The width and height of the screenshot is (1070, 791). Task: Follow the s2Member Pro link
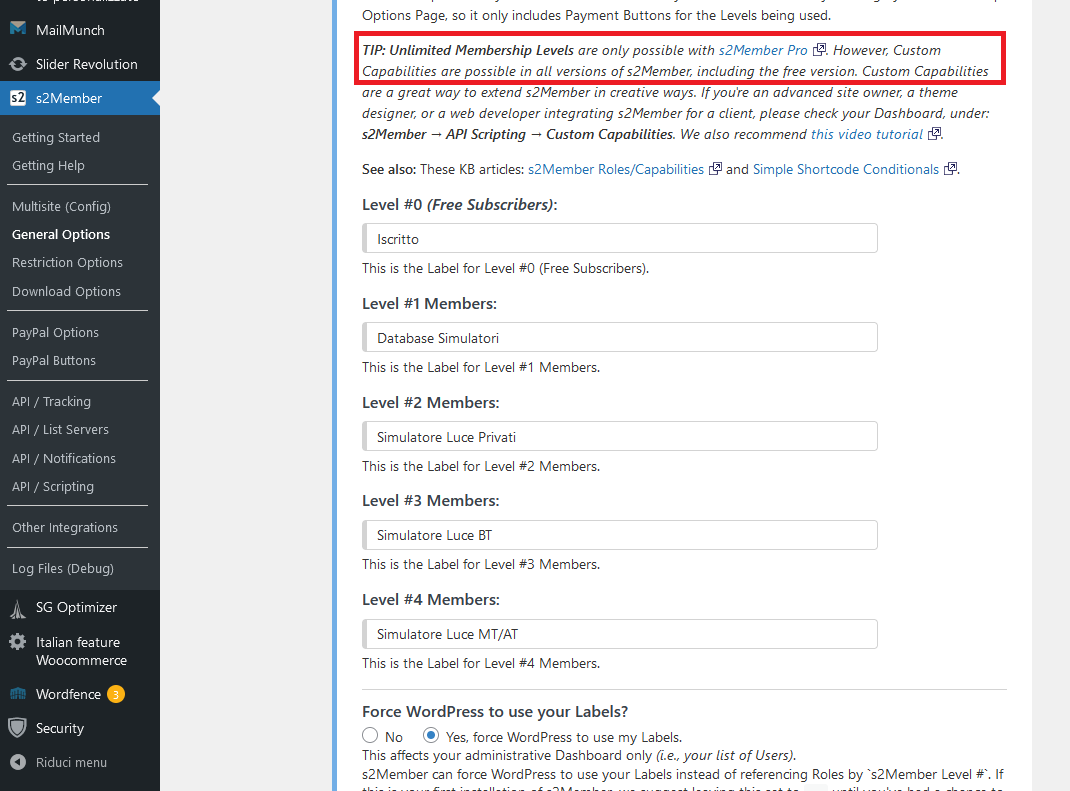click(x=763, y=50)
